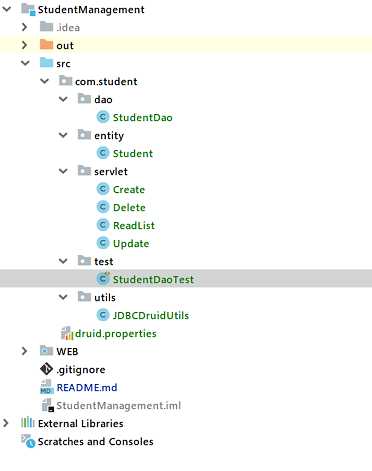This screenshot has height=471, width=372.
Task: Click the JDBCDruidUtils class icon
Action: 103,315
